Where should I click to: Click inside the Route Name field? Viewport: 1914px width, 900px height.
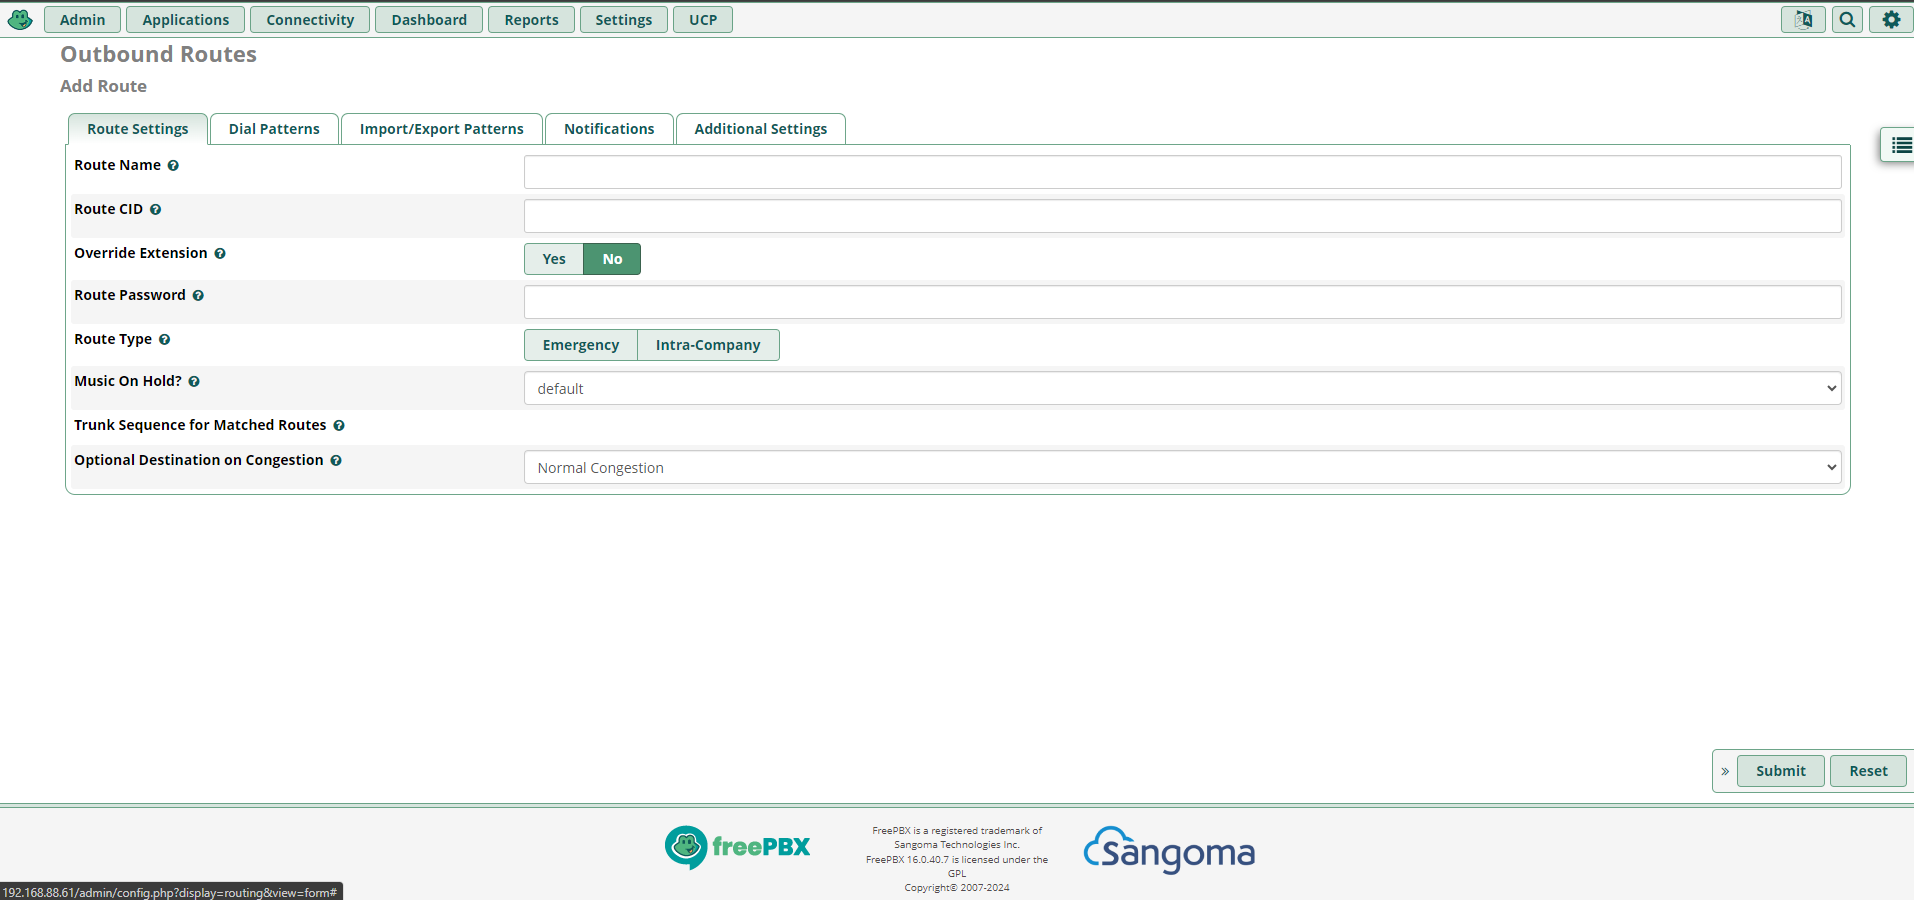coord(1181,171)
